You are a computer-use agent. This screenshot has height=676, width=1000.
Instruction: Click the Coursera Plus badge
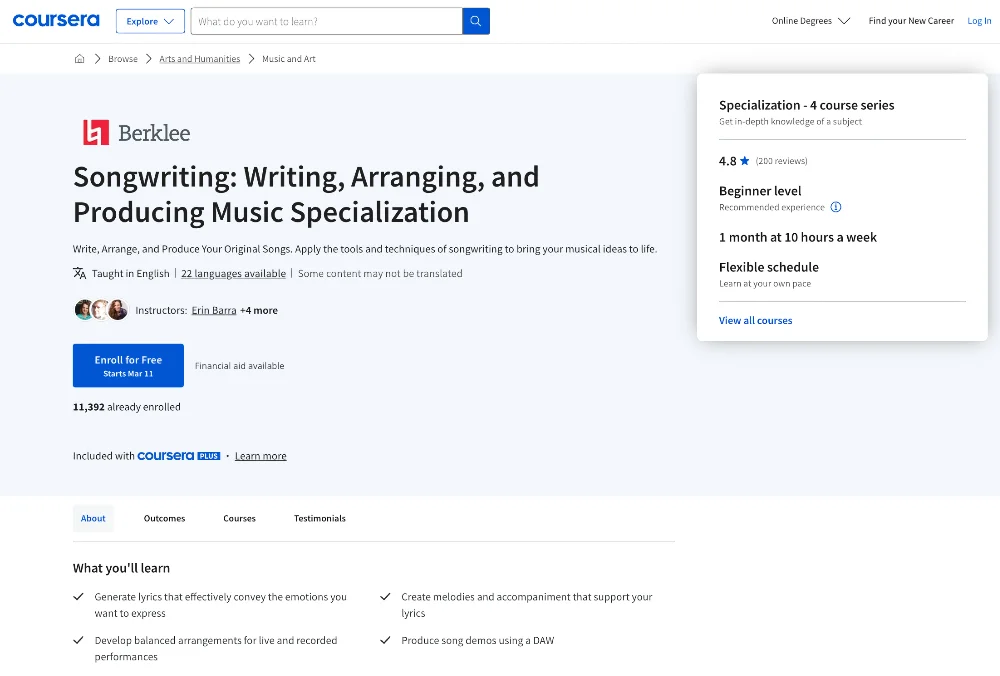pyautogui.click(x=180, y=455)
